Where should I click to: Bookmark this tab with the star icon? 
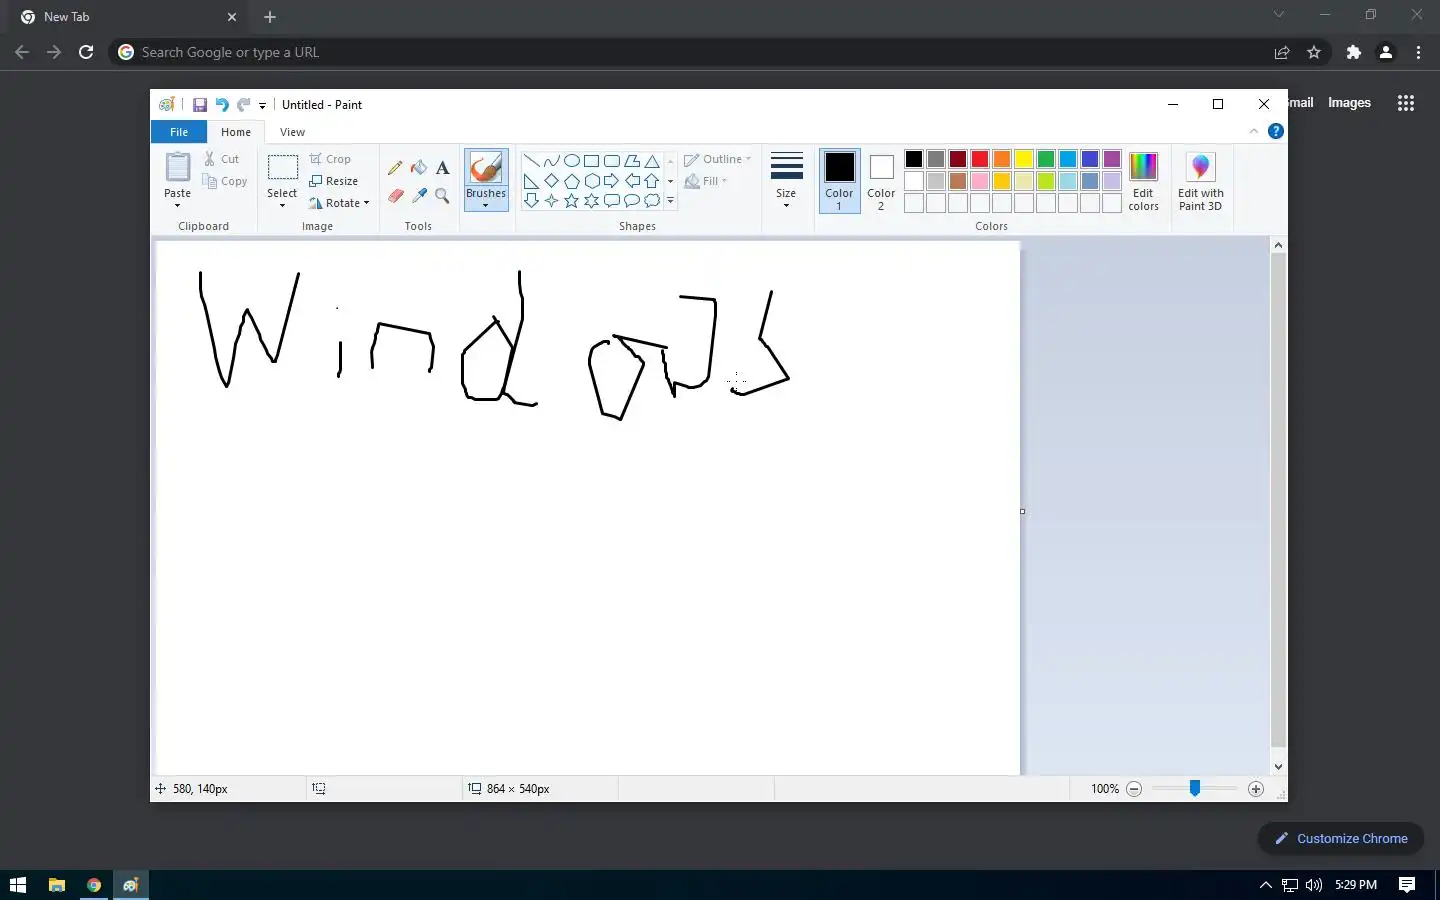tap(1314, 52)
